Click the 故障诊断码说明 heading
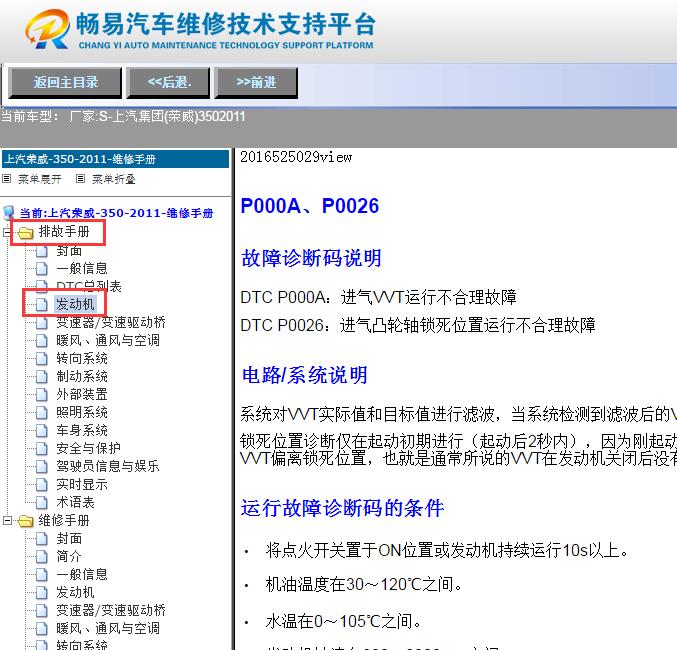 coord(311,258)
